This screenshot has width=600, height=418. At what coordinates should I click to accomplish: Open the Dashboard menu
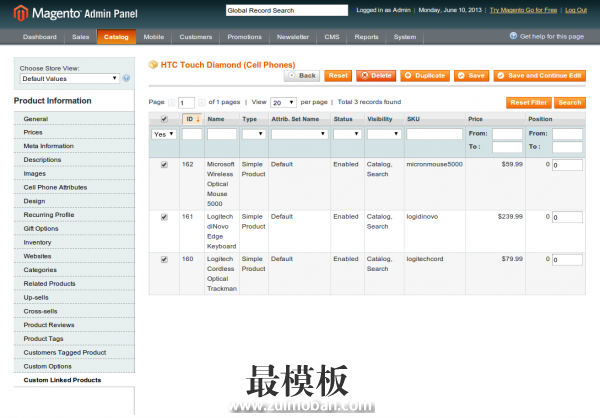click(x=40, y=37)
